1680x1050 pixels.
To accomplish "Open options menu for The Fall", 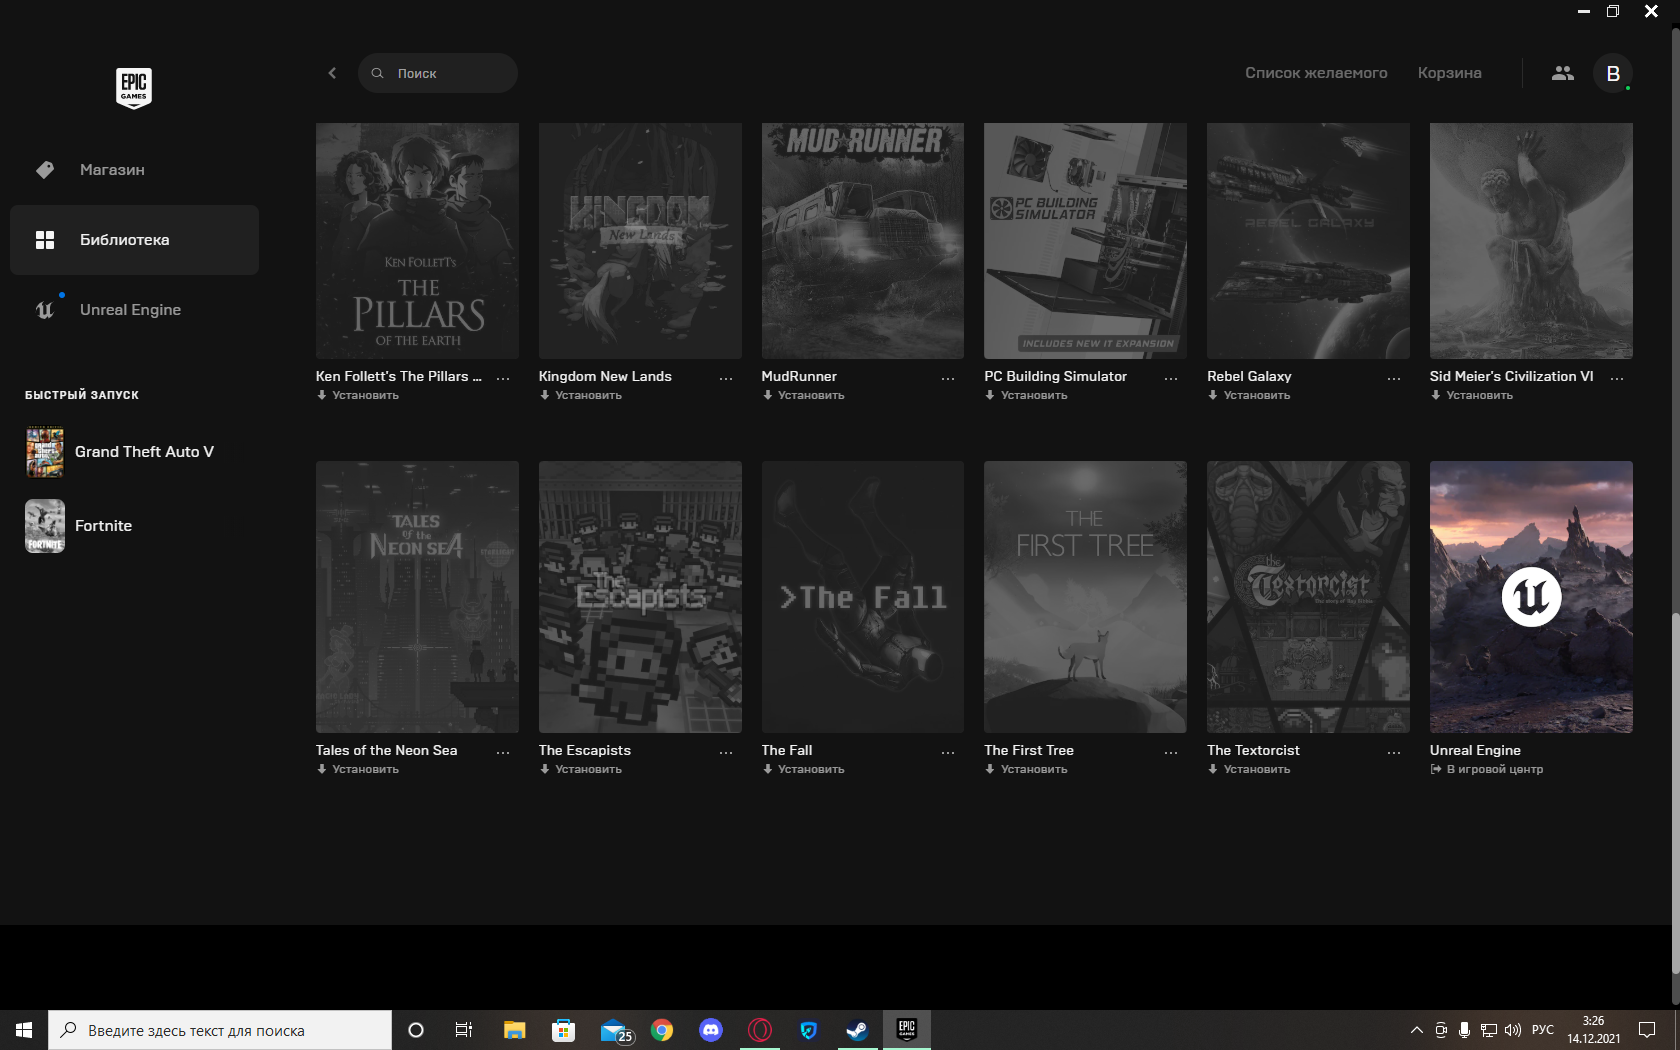I will pos(948,752).
